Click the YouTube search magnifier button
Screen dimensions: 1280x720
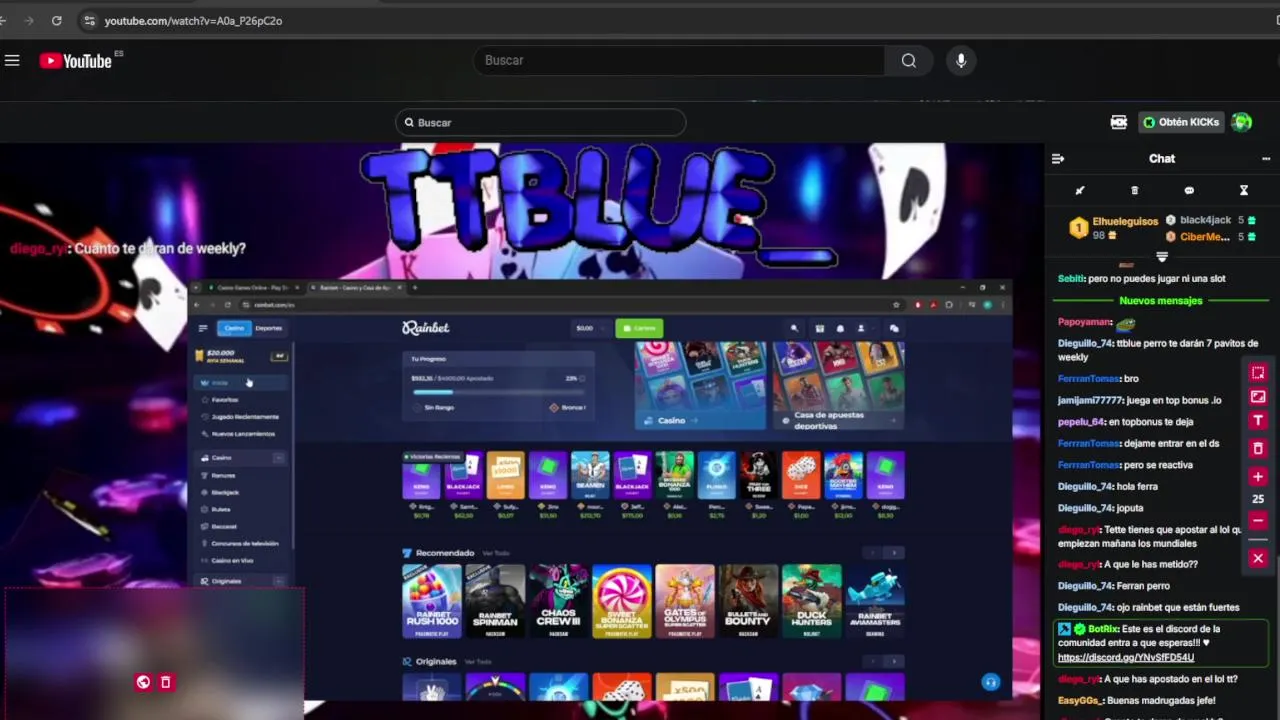point(908,61)
